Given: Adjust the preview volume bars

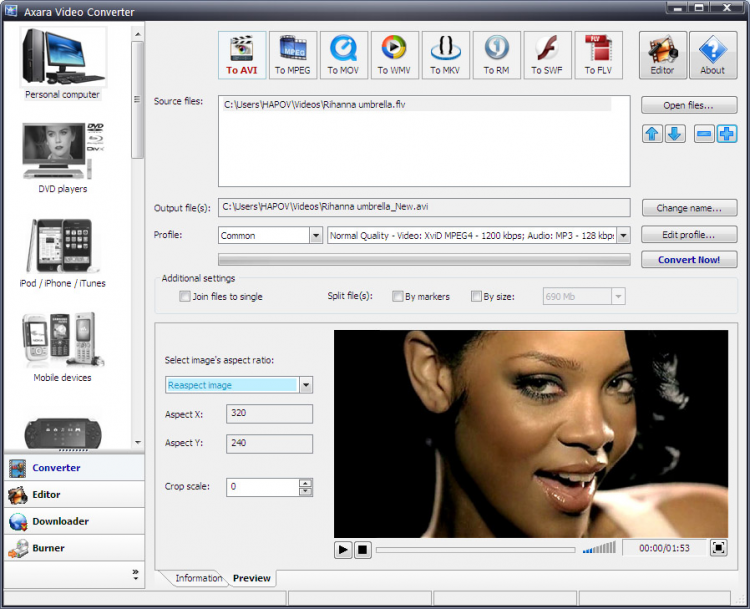Looking at the screenshot, I should (x=599, y=547).
